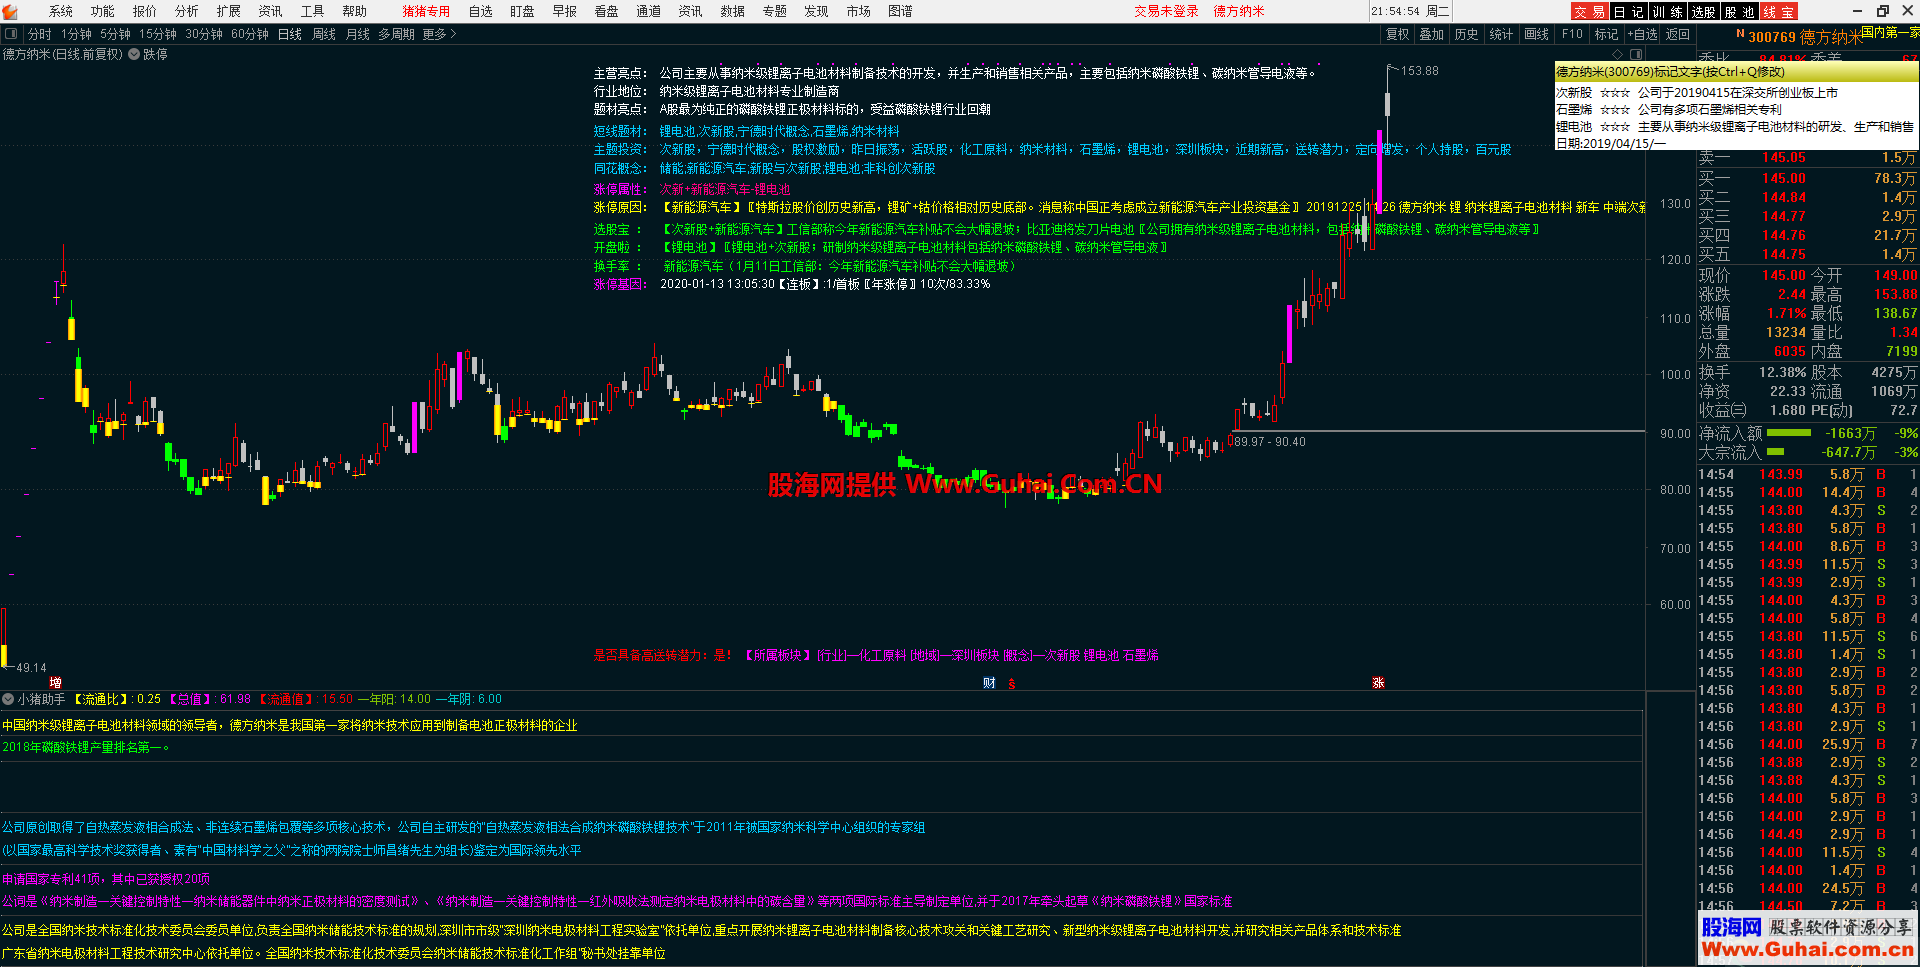Click the diamond icon above the chart

point(1618,54)
